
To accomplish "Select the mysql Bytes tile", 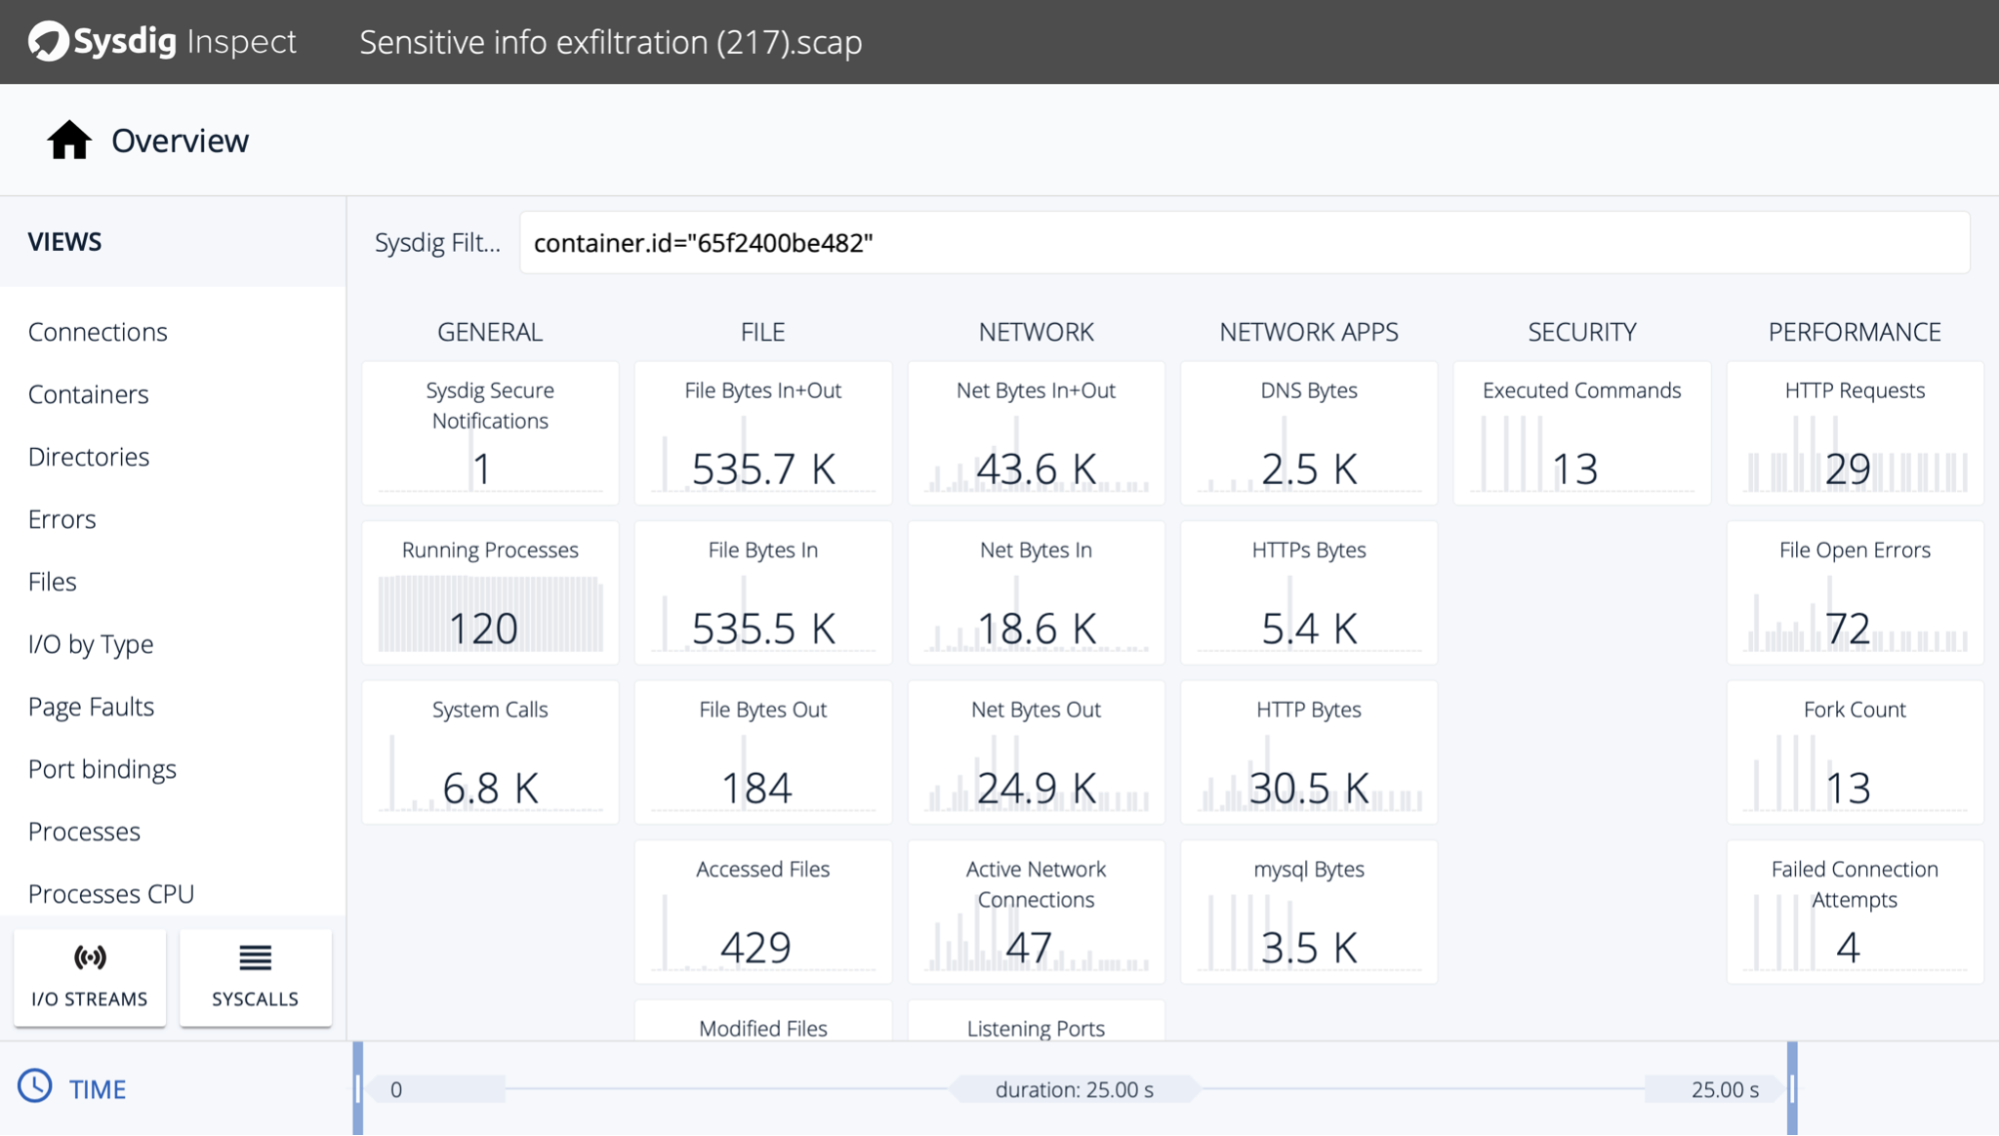I will 1308,912.
